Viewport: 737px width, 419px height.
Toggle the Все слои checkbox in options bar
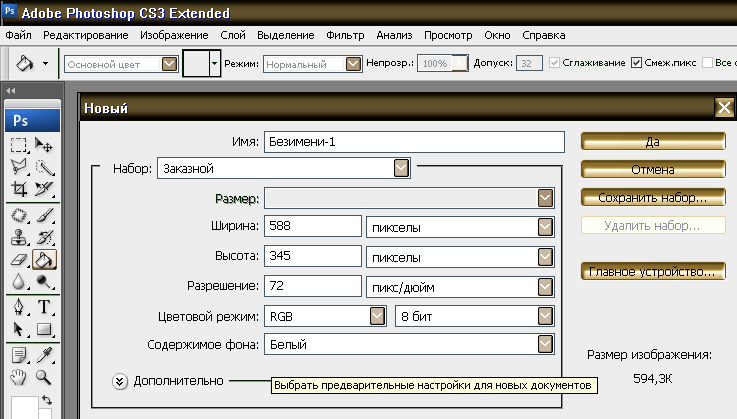click(x=707, y=63)
